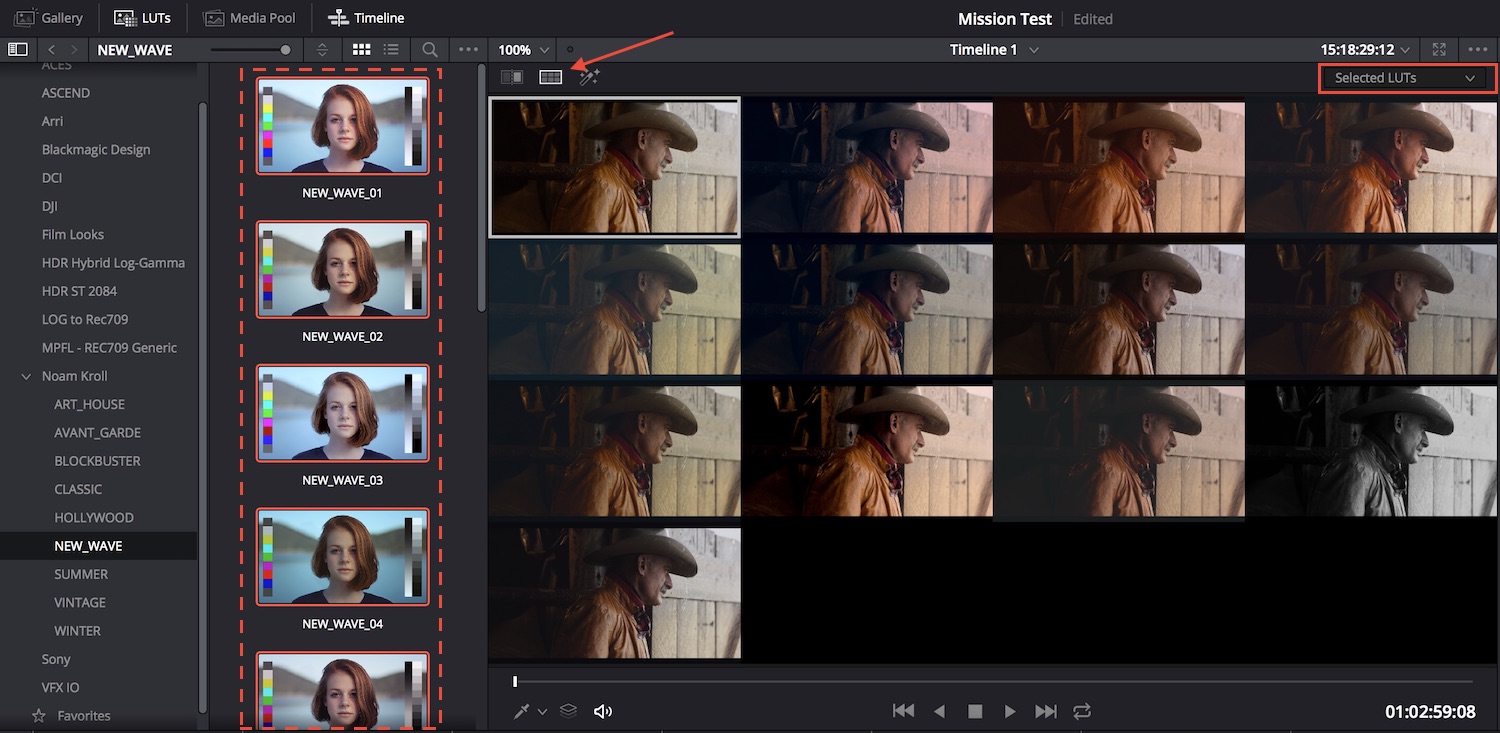Viewport: 1500px width, 733px height.
Task: Open the 15:18:29:12 timecode display dropdown
Action: 1365,49
